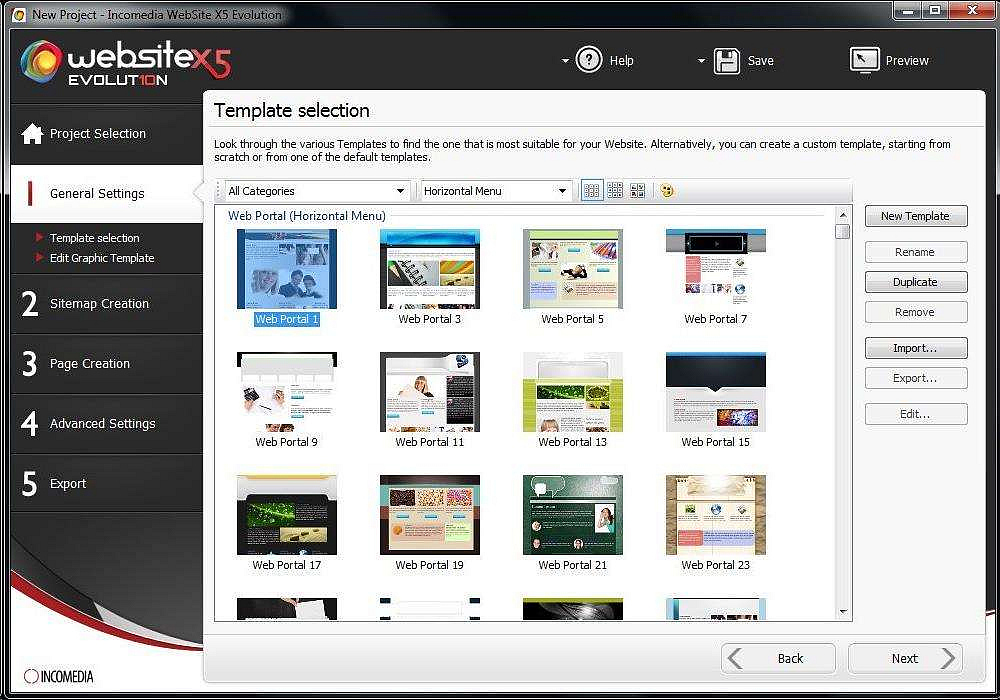The image size is (1000, 700).
Task: Click the Import button
Action: [915, 348]
